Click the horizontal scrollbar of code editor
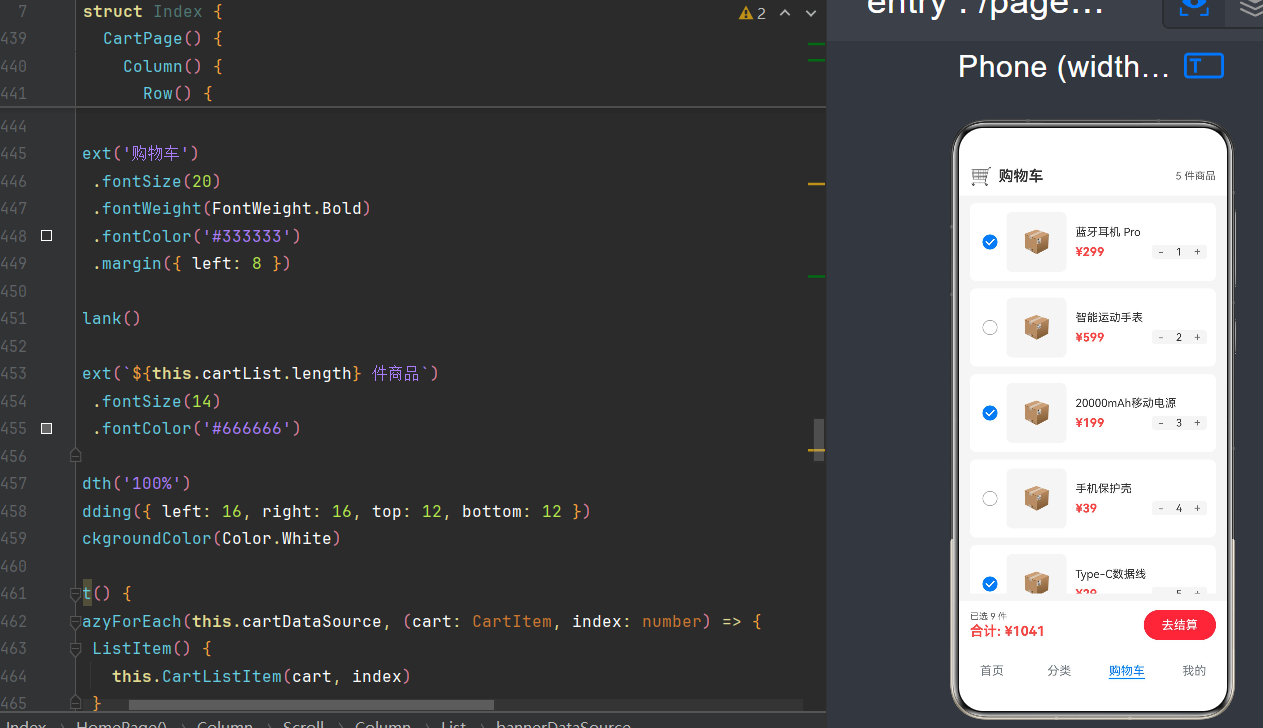 click(311, 705)
